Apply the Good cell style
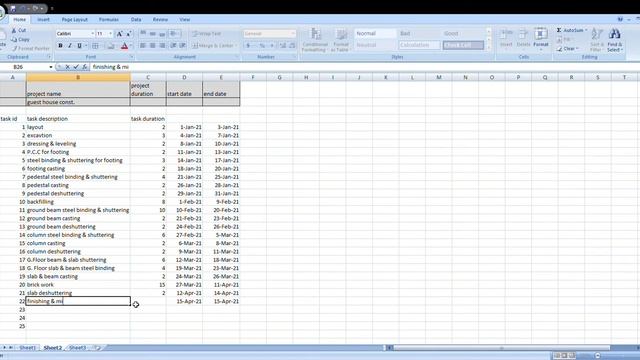Viewport: 640px width, 360px height. pyautogui.click(x=463, y=33)
